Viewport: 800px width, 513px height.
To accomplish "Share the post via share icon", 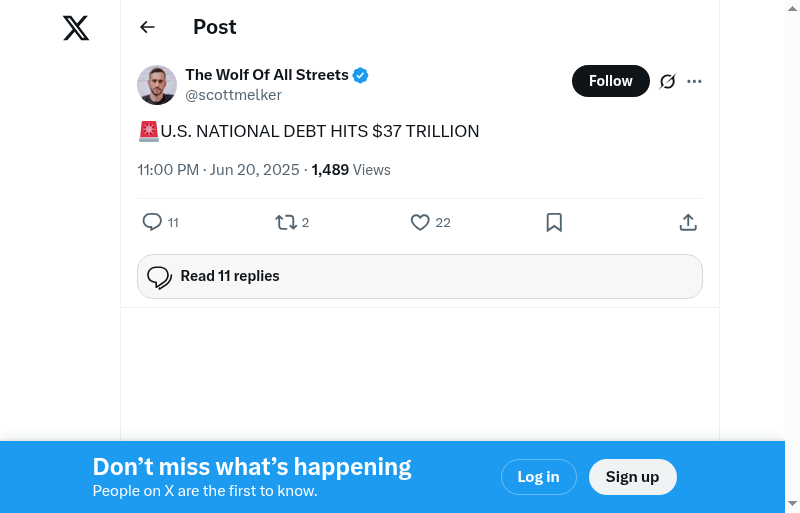I will 688,222.
